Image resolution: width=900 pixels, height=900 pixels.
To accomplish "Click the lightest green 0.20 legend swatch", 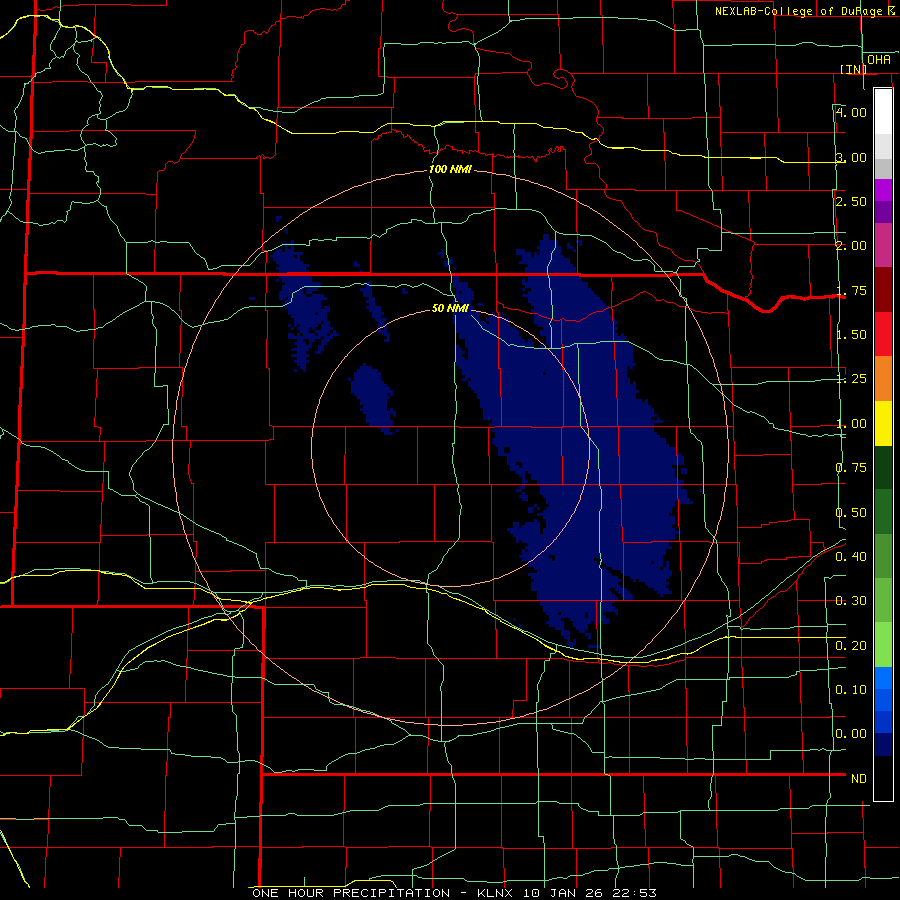I will pos(883,645).
